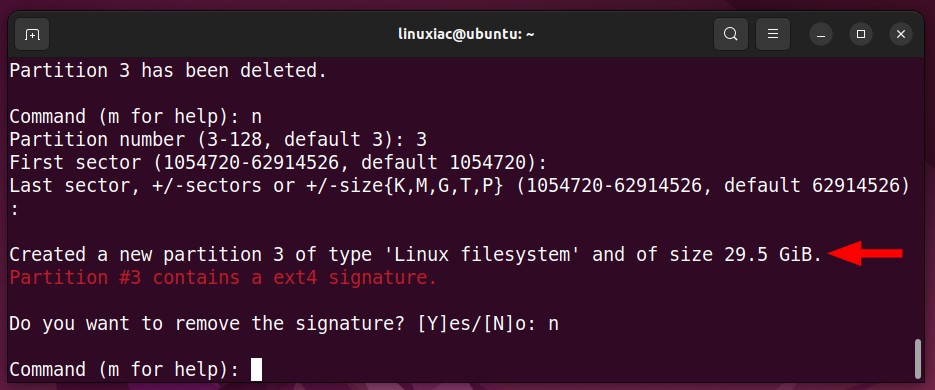Click the linuxiac@ubuntu window title
Viewport: 935px width, 390px height.
point(466,35)
